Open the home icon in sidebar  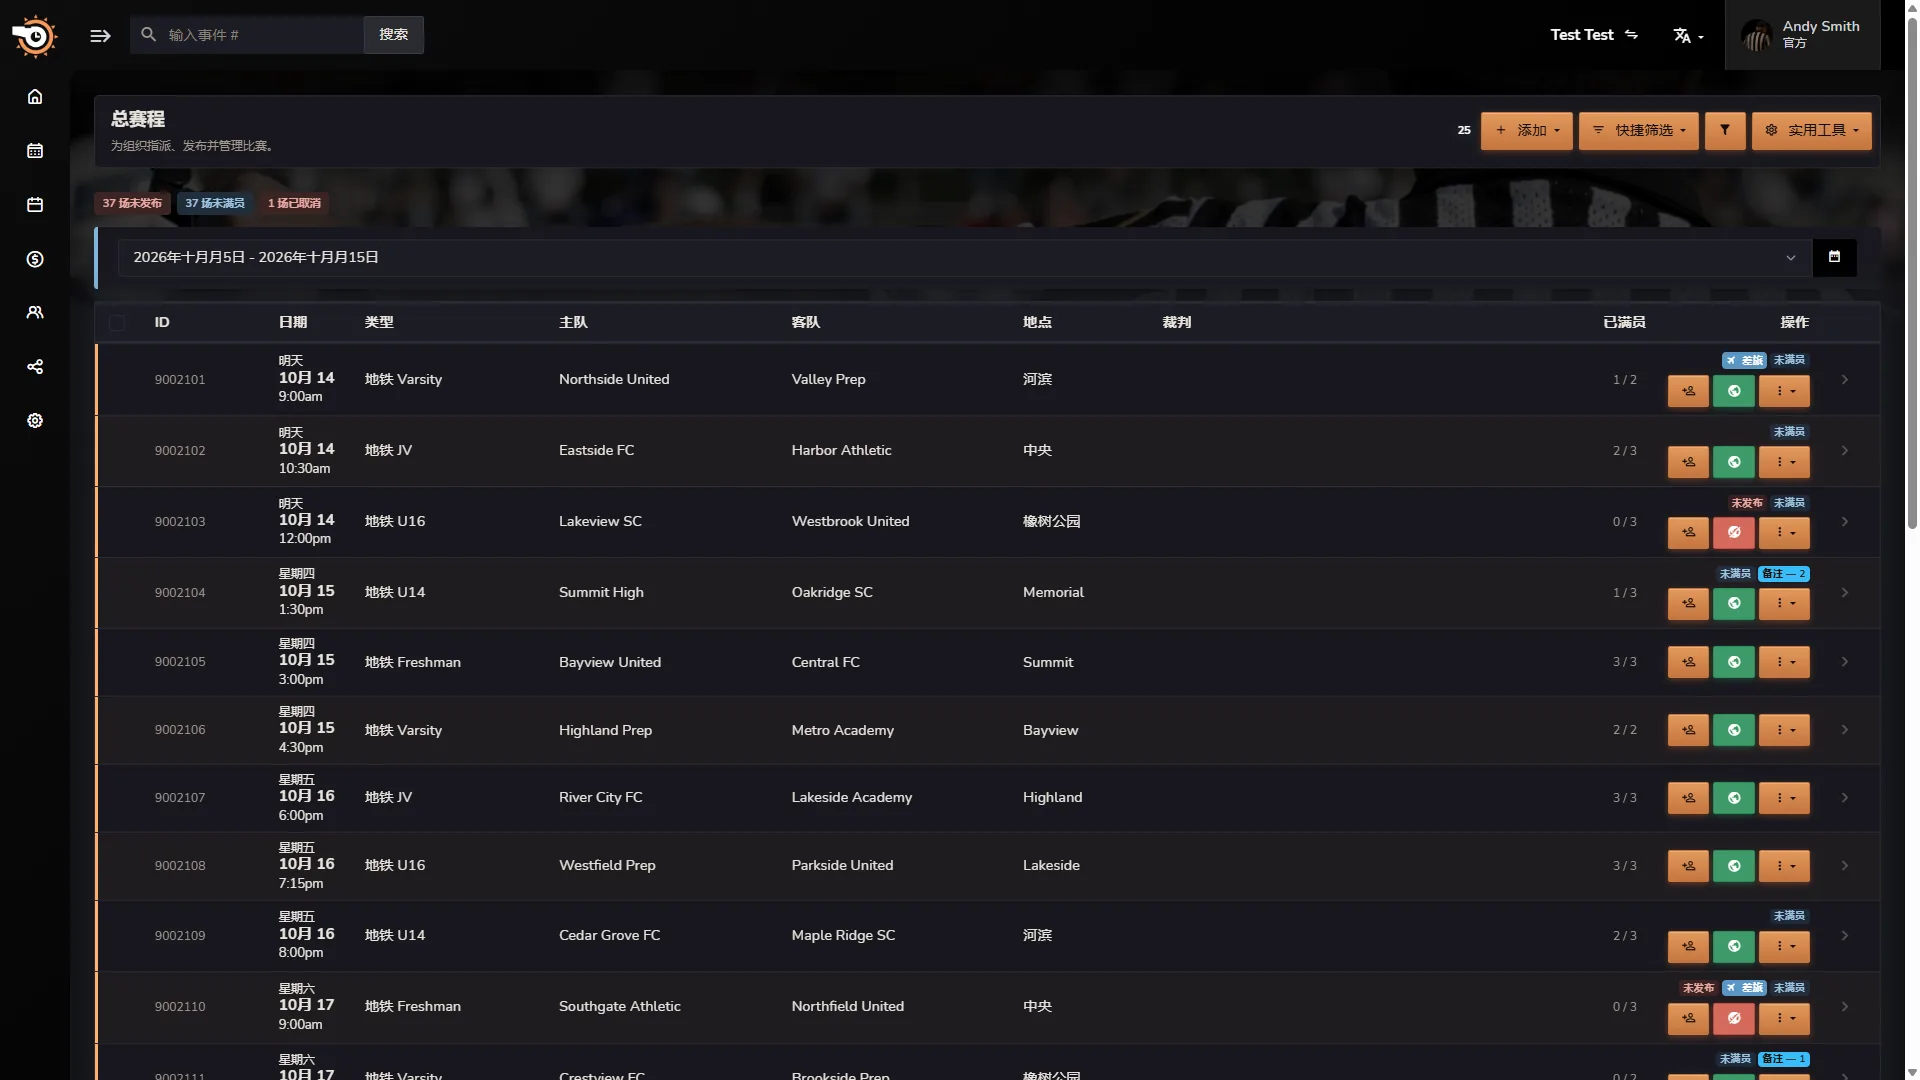tap(35, 97)
